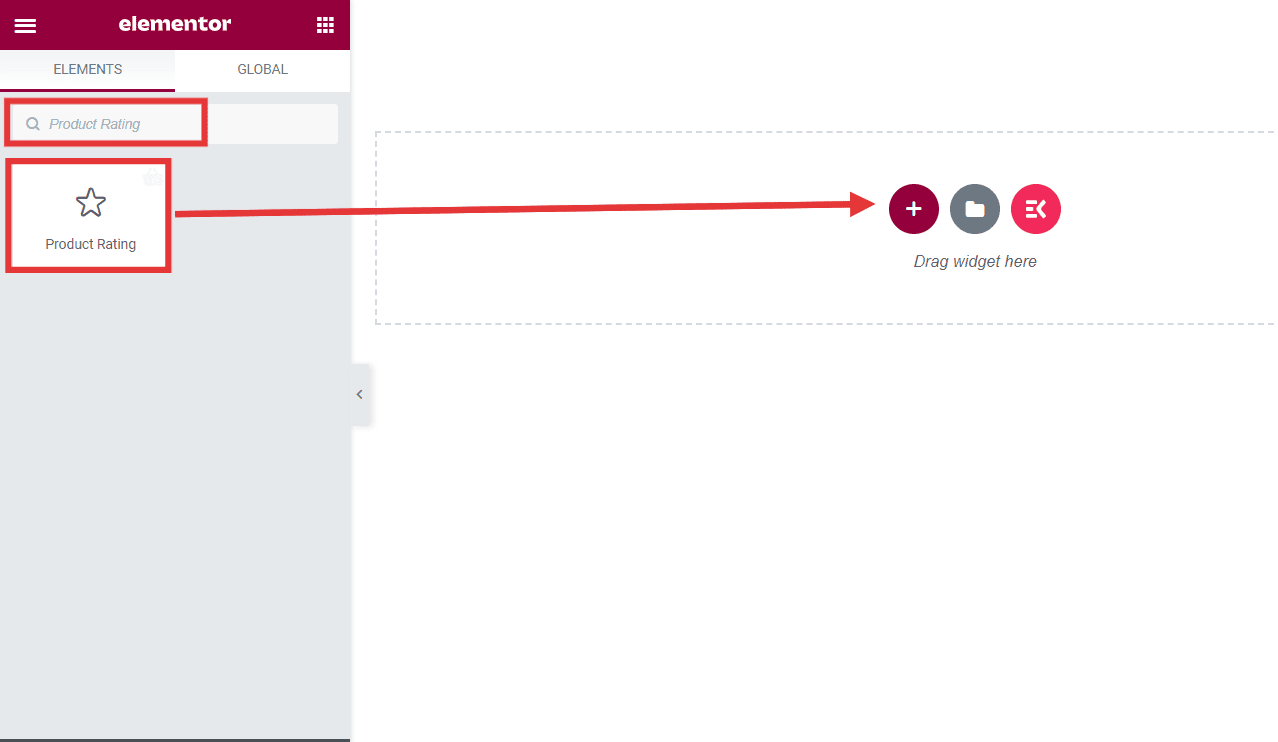This screenshot has height=742, width=1278.
Task: Click the search magnifier icon
Action: tap(33, 124)
